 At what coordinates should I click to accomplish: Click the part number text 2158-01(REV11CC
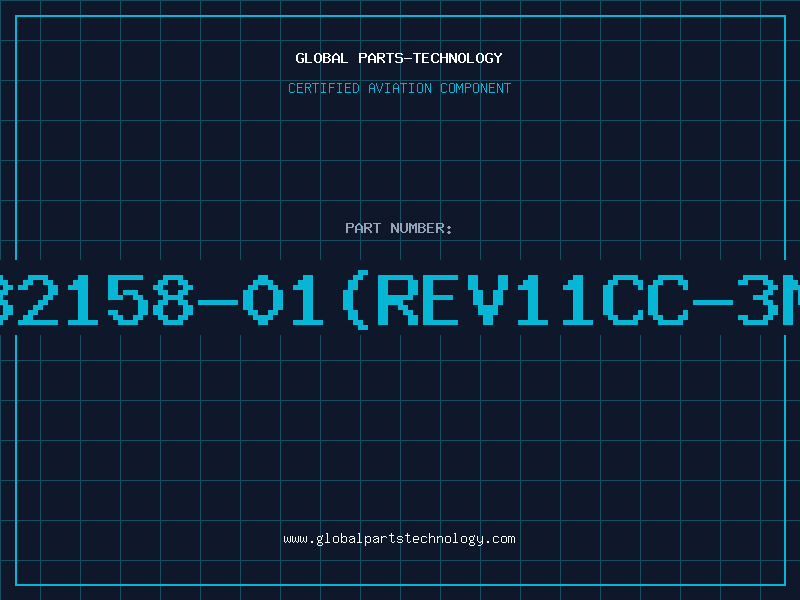coord(352,300)
